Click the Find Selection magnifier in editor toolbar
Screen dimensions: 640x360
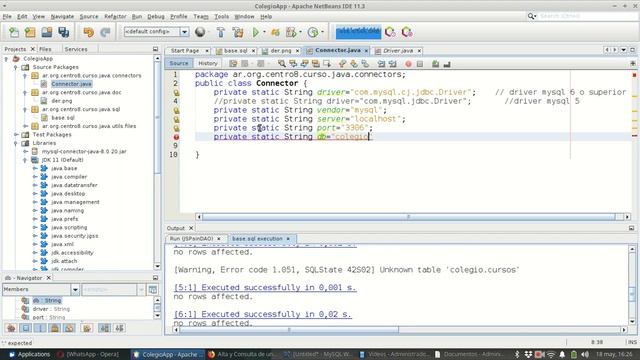click(x=282, y=64)
